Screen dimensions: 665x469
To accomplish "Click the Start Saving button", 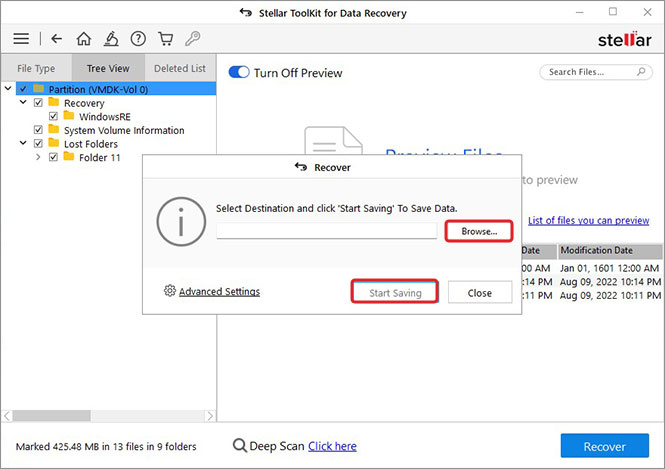I will [x=395, y=293].
